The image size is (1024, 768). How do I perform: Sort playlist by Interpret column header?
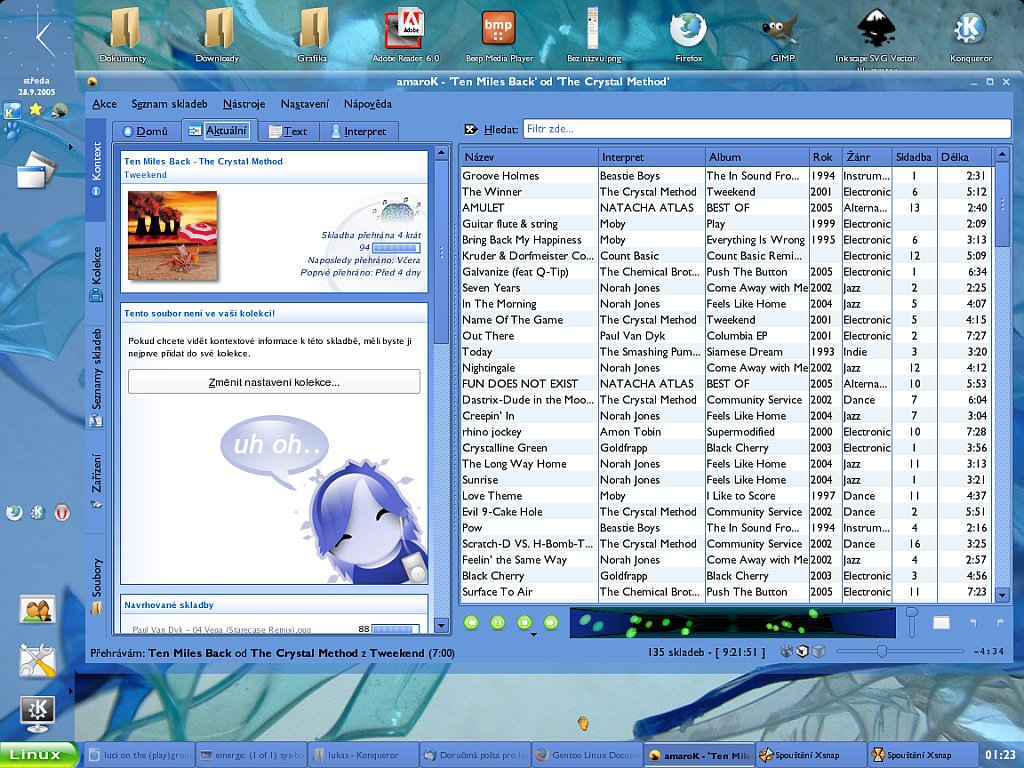point(652,157)
